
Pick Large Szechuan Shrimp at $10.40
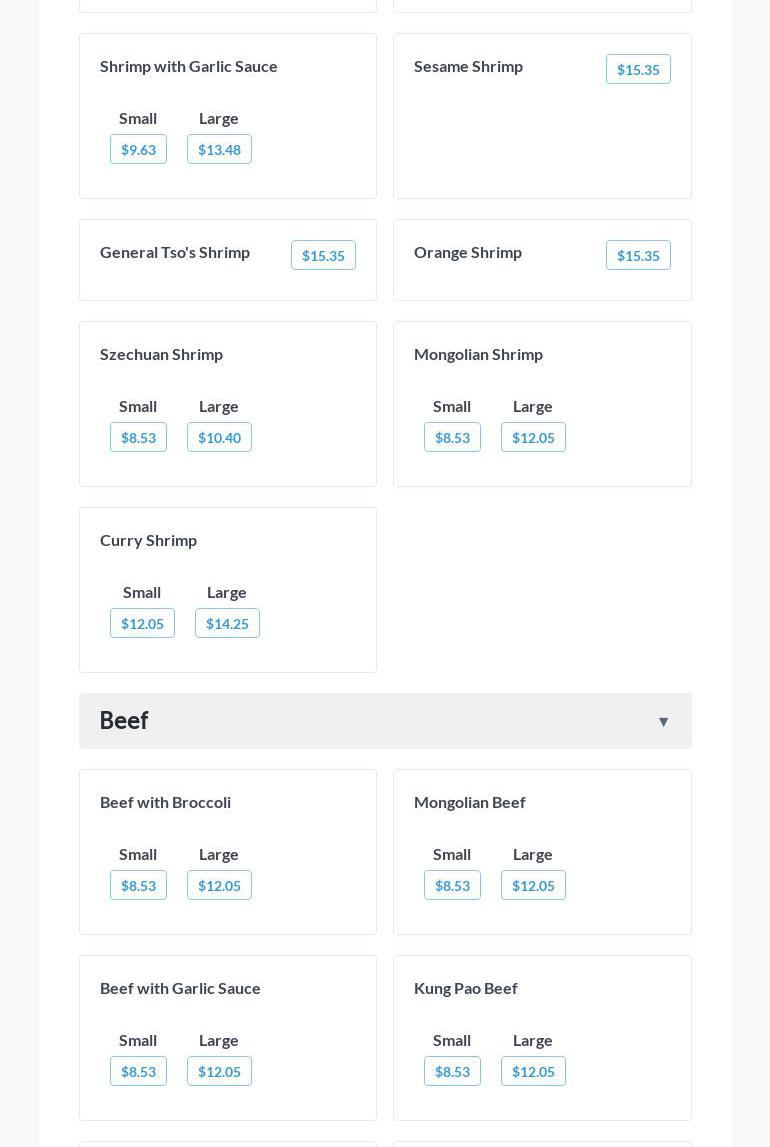pyautogui.click(x=219, y=438)
